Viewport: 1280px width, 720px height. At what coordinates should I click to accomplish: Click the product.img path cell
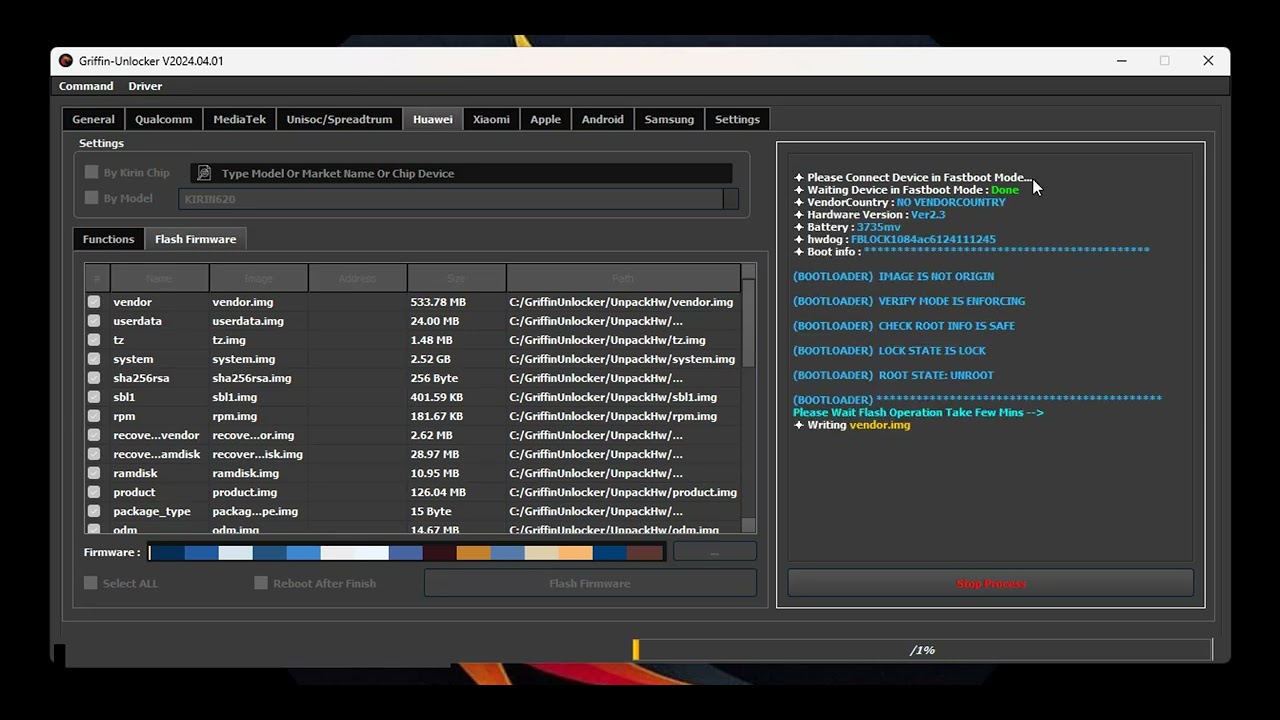point(623,492)
